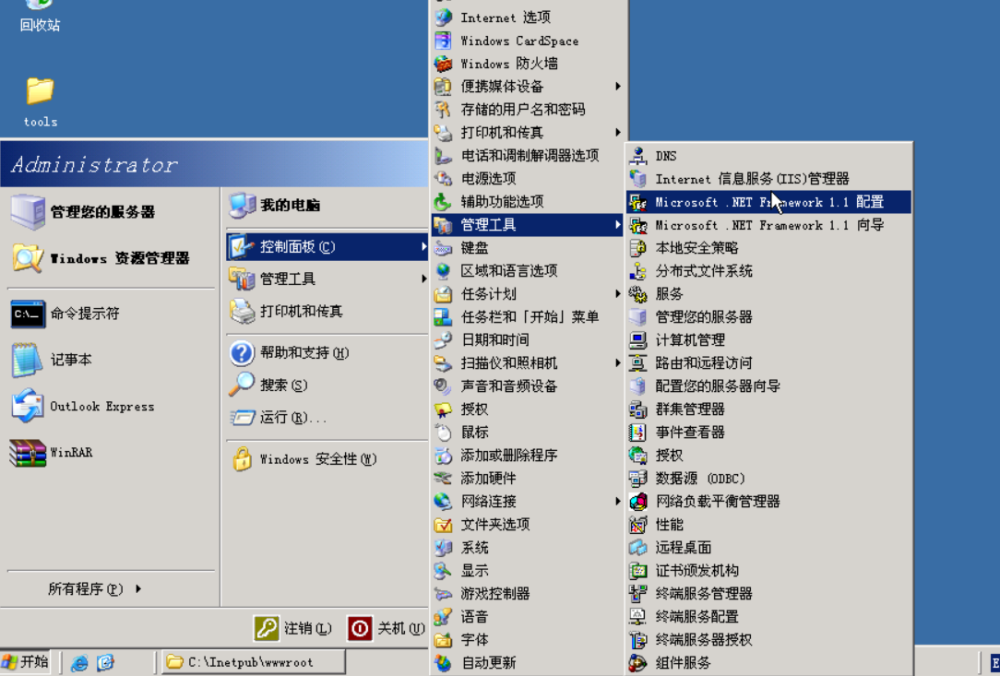Image resolution: width=1000 pixels, height=676 pixels.
Task: Click the 关机(U) button
Action: click(x=386, y=629)
